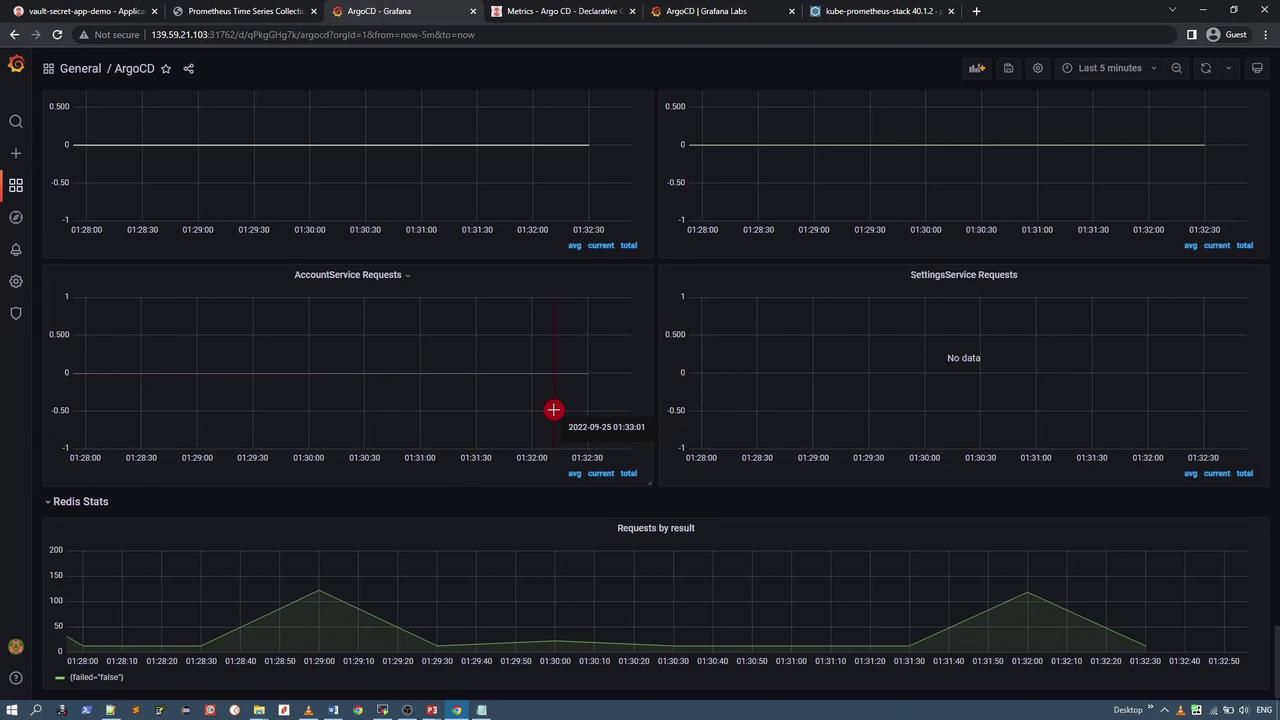Sort SettingsService Requests legend by total

pos(1244,474)
